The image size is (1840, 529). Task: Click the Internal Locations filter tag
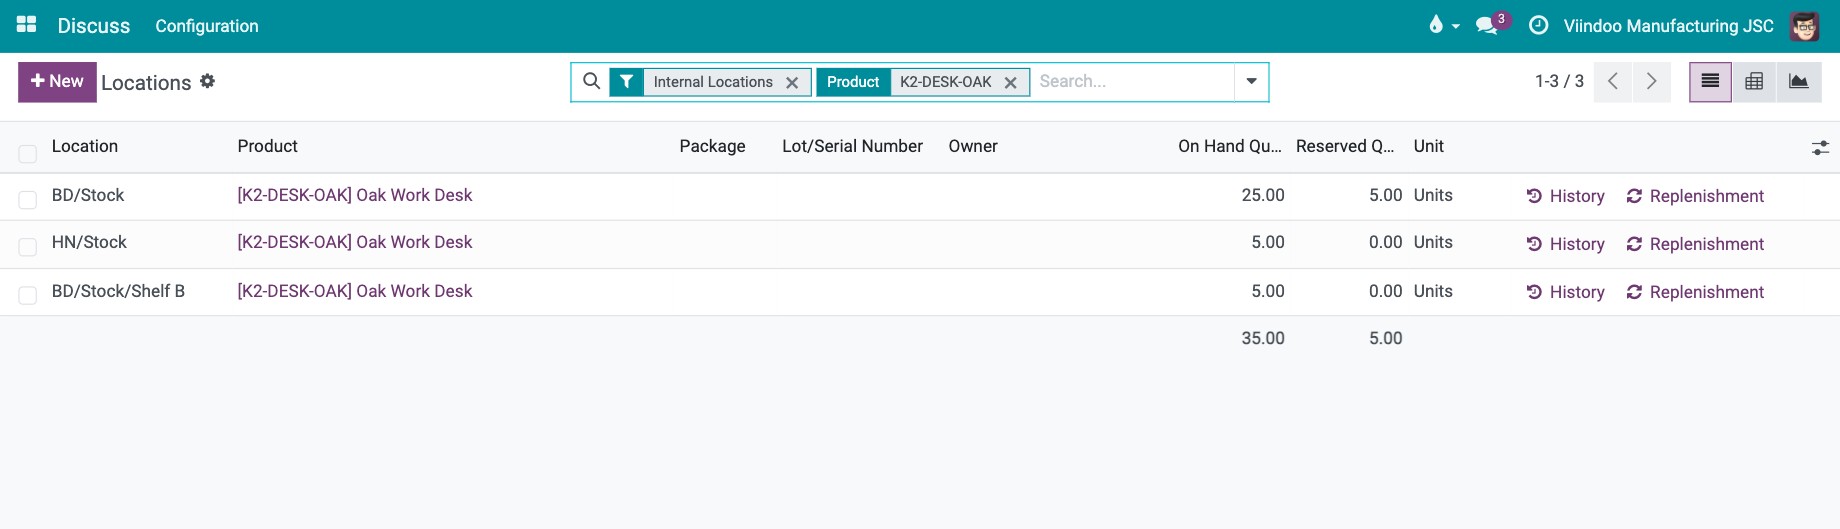pyautogui.click(x=713, y=82)
